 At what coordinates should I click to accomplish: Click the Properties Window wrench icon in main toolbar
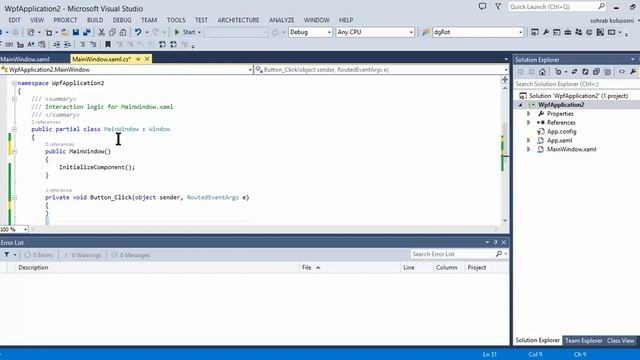coord(546,32)
